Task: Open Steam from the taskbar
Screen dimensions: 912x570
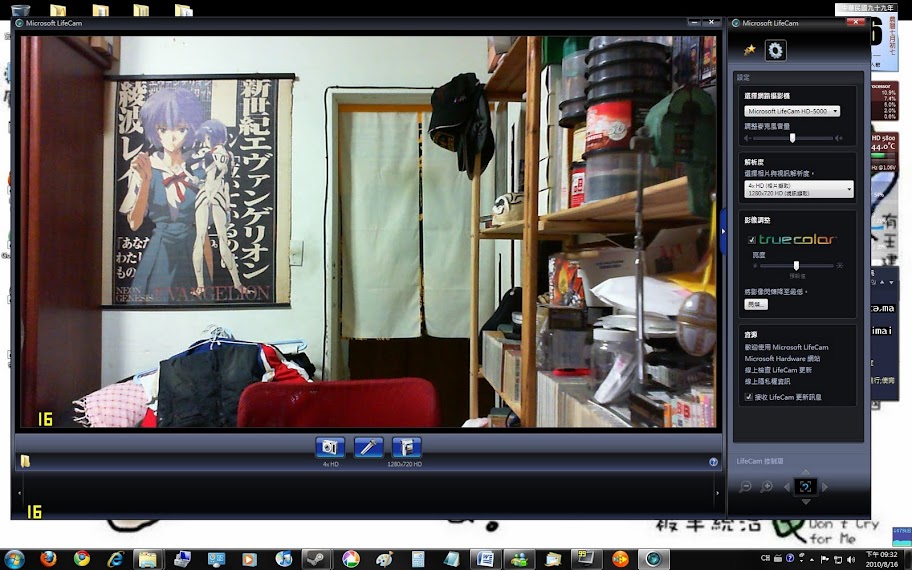Action: coord(317,560)
